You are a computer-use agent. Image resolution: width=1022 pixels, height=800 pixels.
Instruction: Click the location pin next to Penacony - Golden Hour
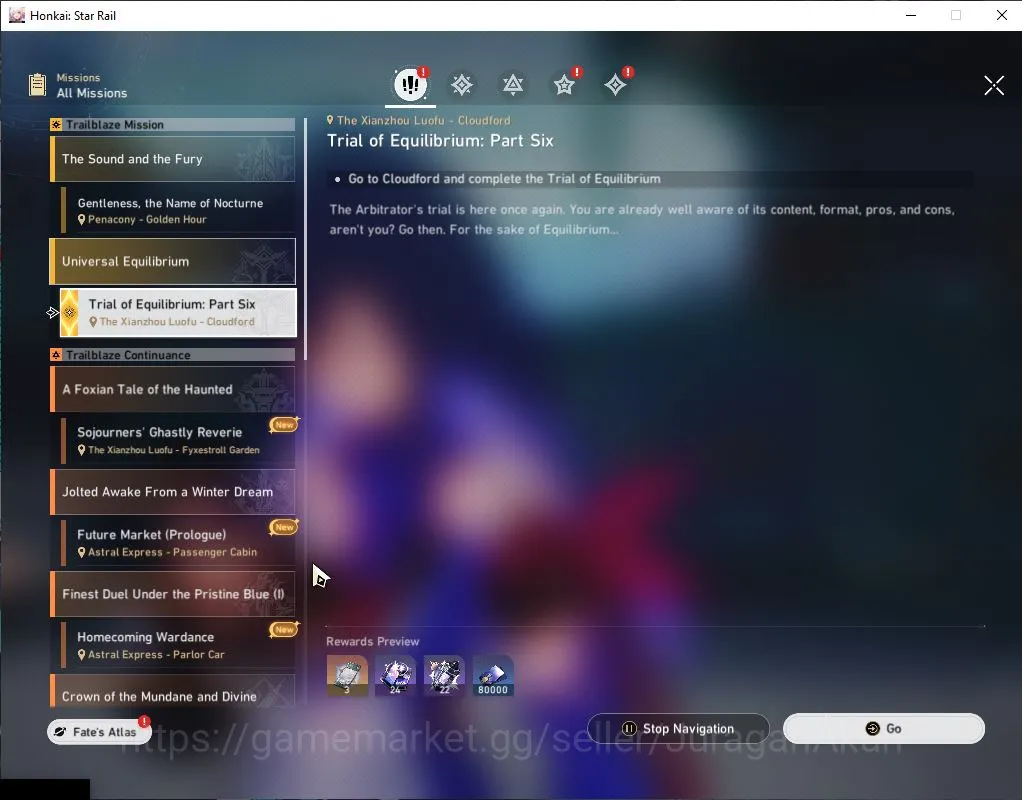click(81, 220)
